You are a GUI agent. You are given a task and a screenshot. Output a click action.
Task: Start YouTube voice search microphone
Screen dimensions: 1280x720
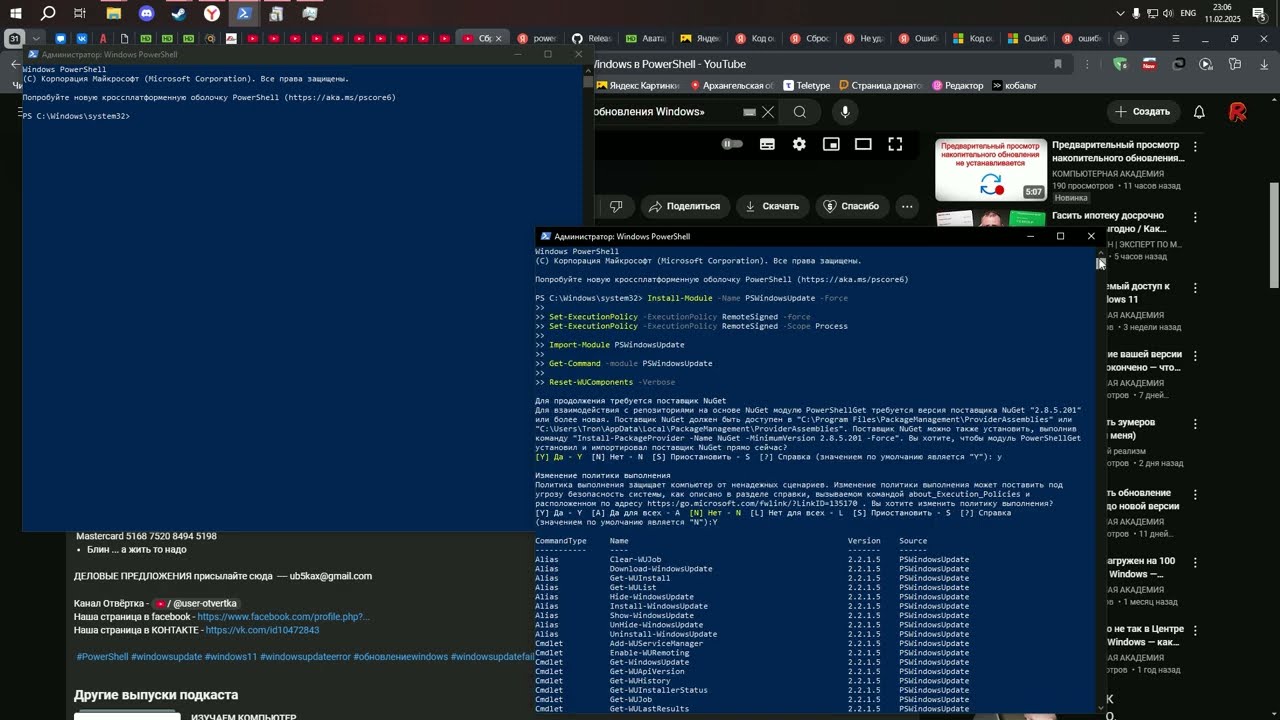coord(845,112)
